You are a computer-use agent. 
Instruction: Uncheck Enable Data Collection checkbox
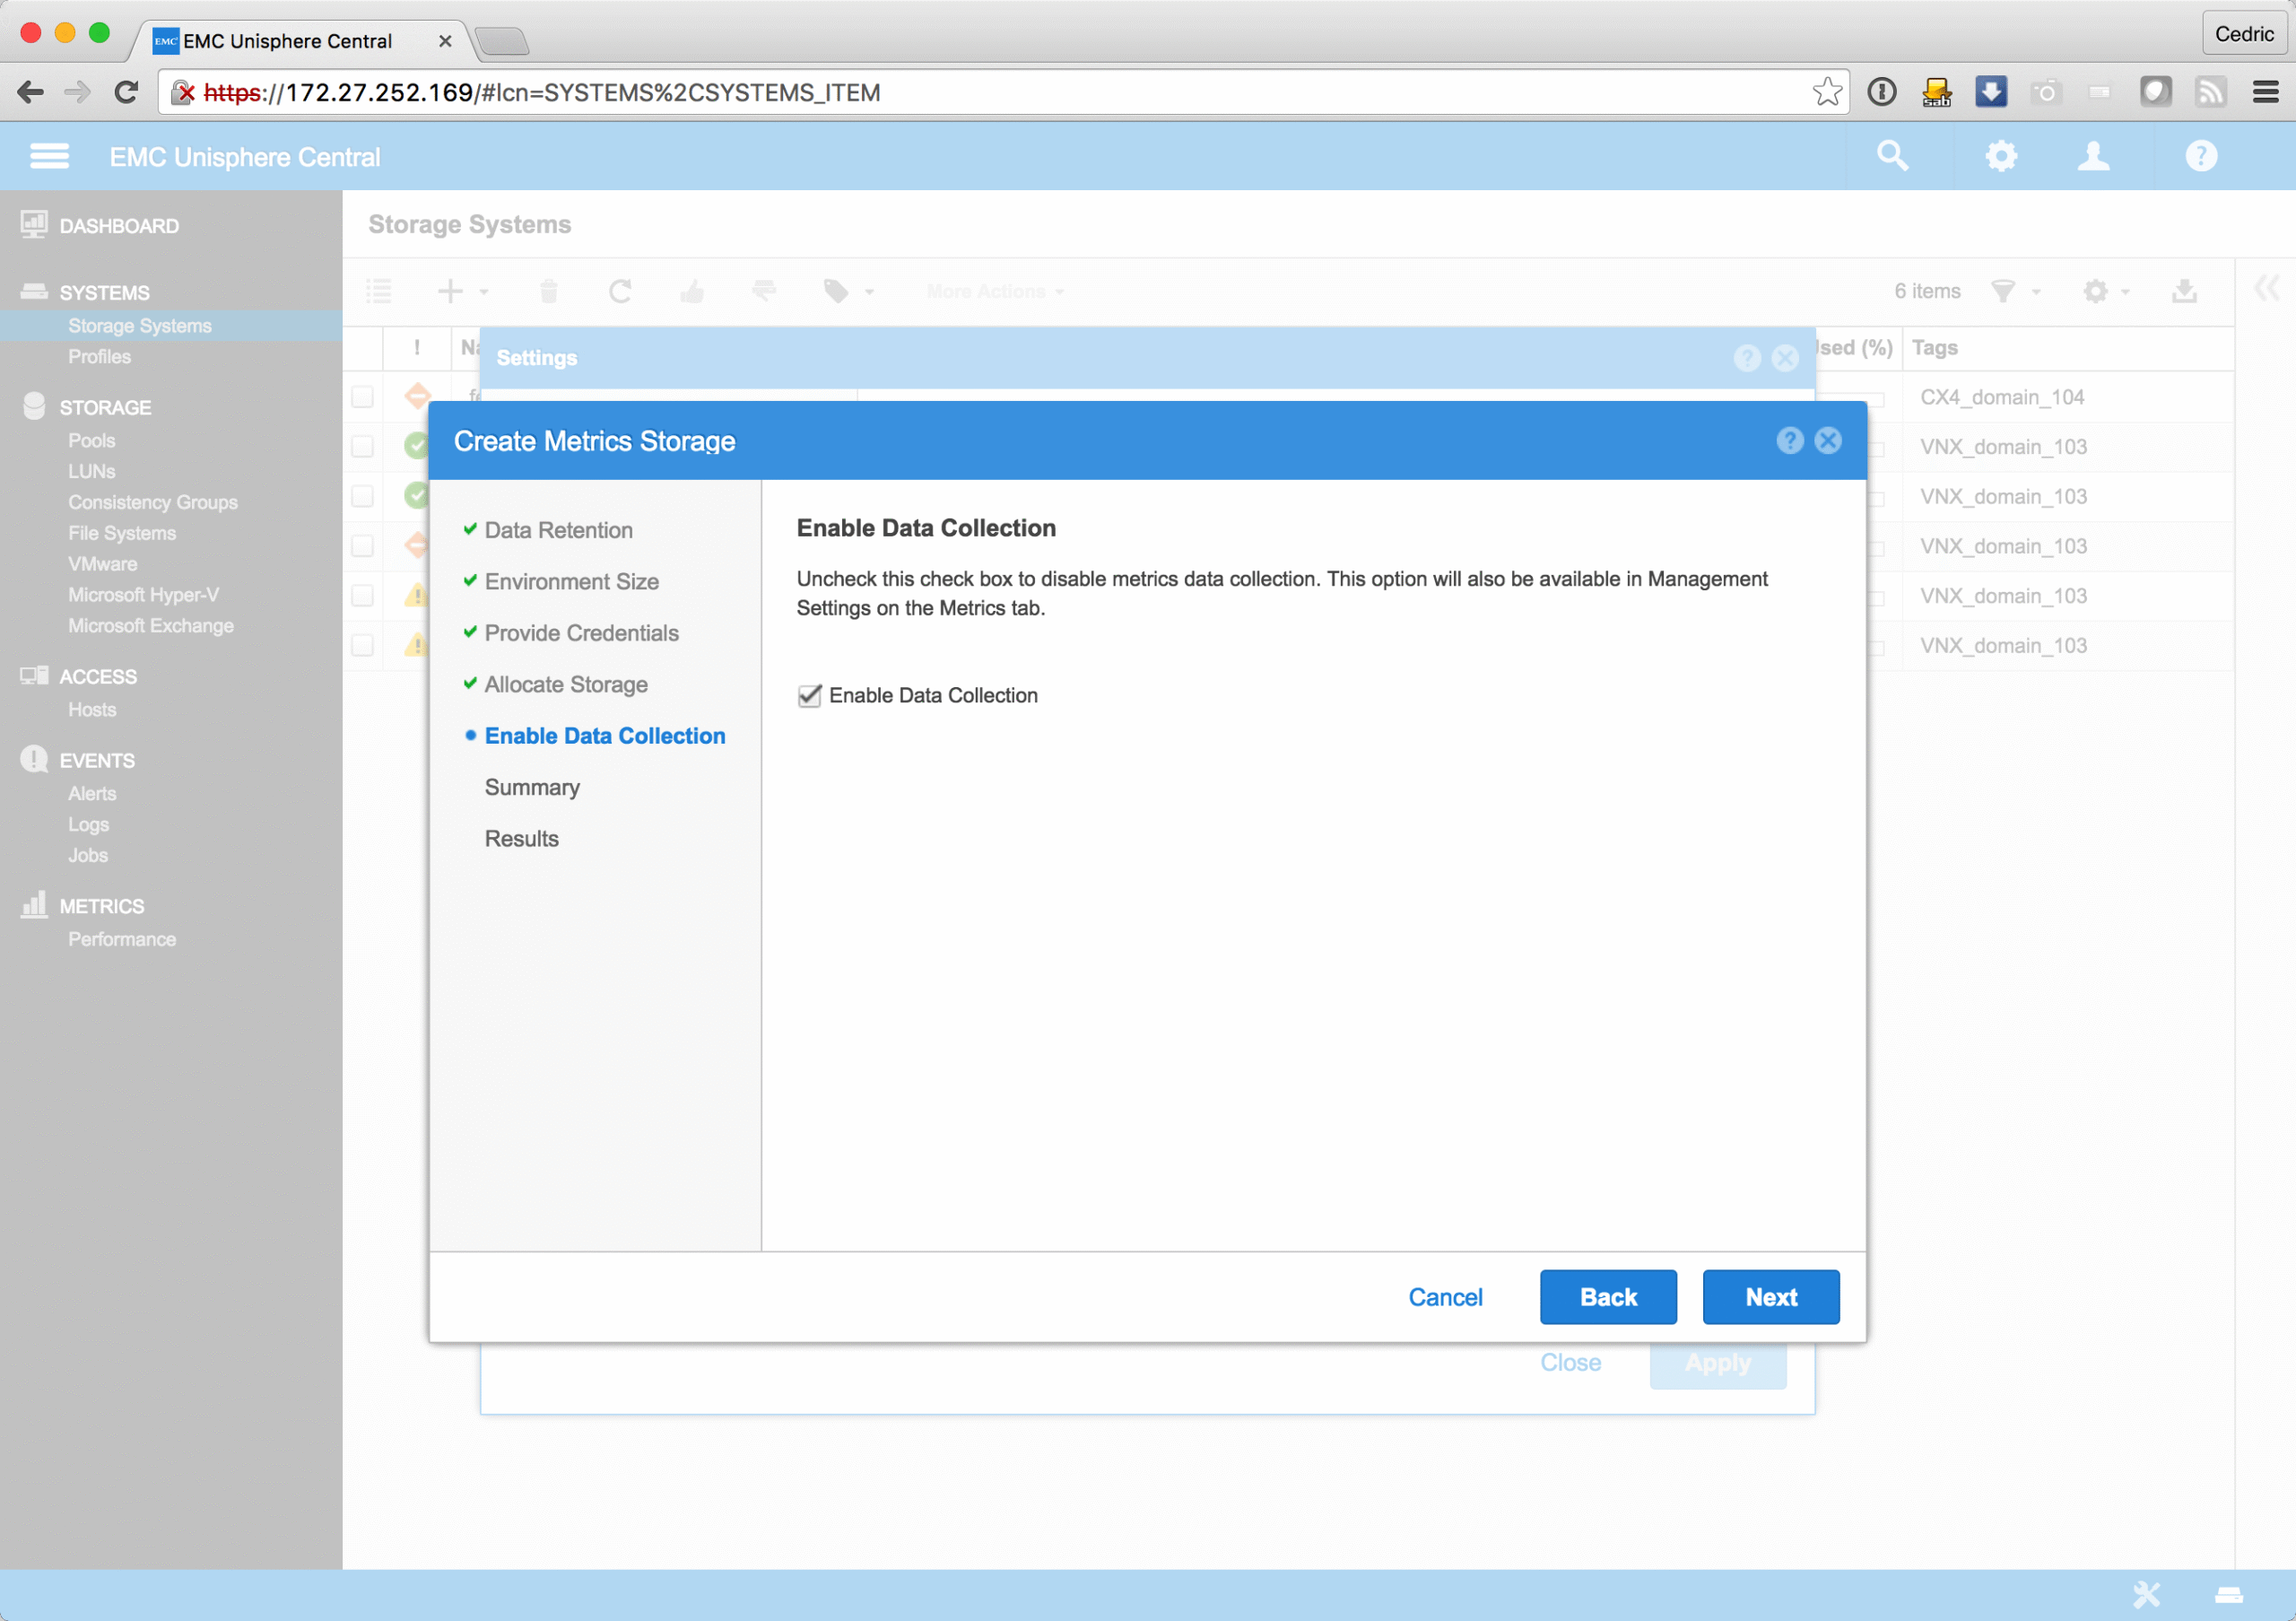point(809,696)
